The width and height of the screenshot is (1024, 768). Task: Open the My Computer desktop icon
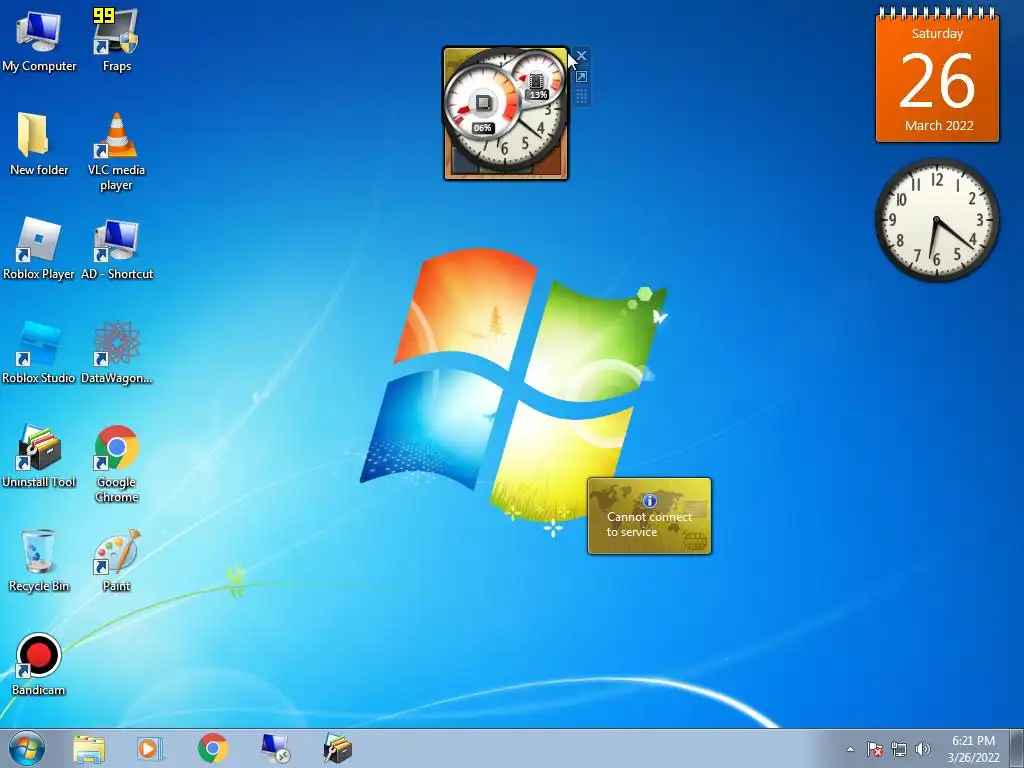pos(39,42)
